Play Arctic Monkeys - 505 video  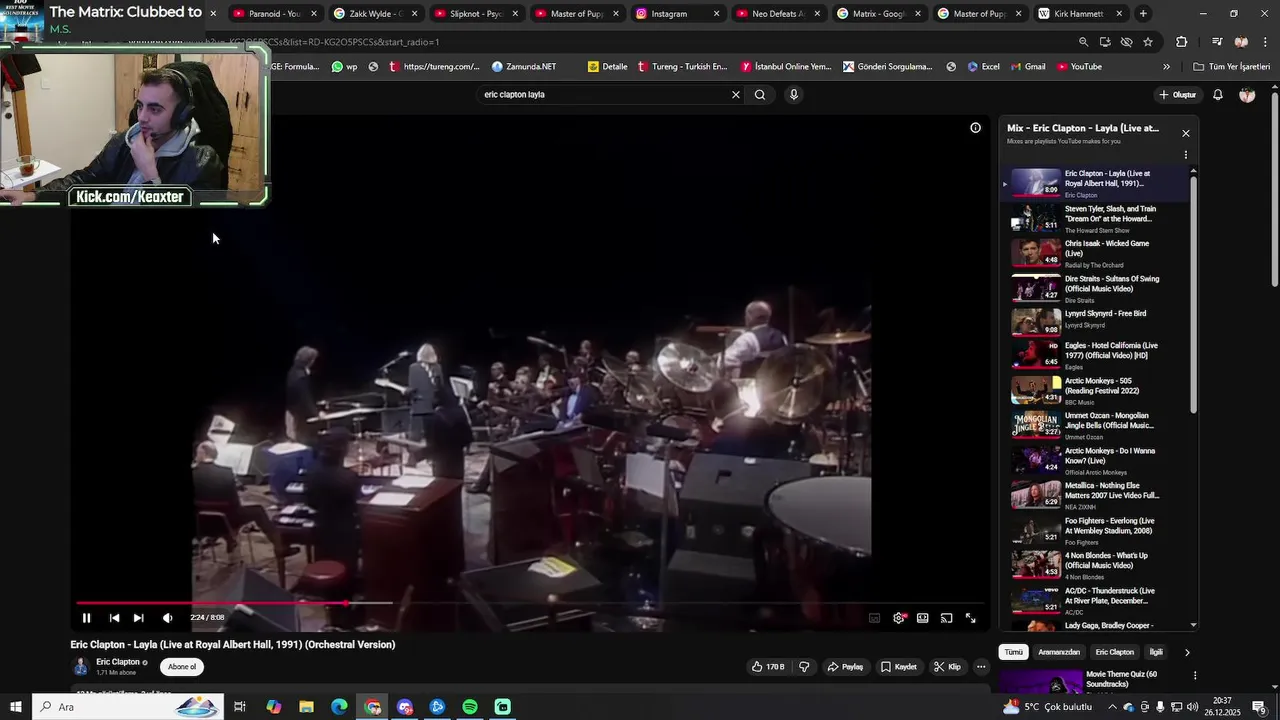1098,390
